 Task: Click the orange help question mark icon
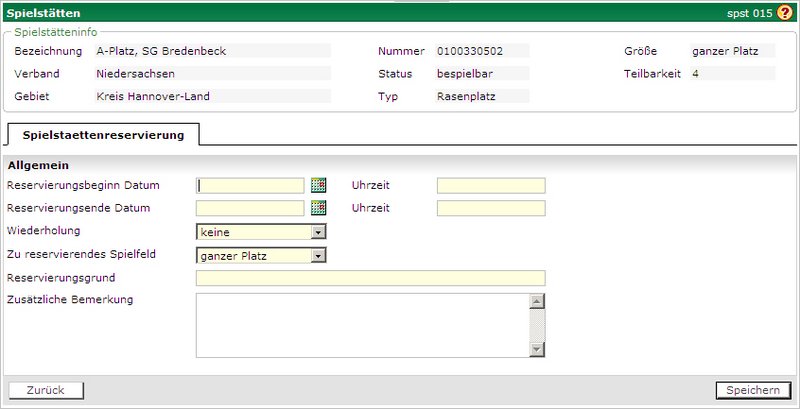pos(784,13)
